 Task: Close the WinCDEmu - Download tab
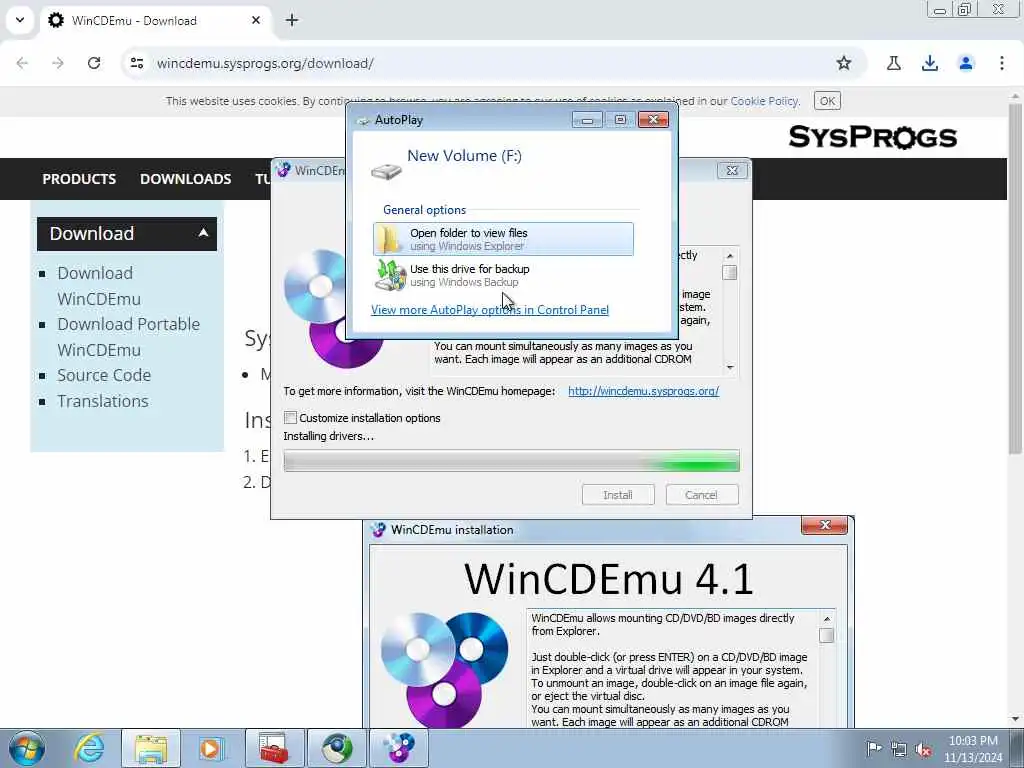256,20
